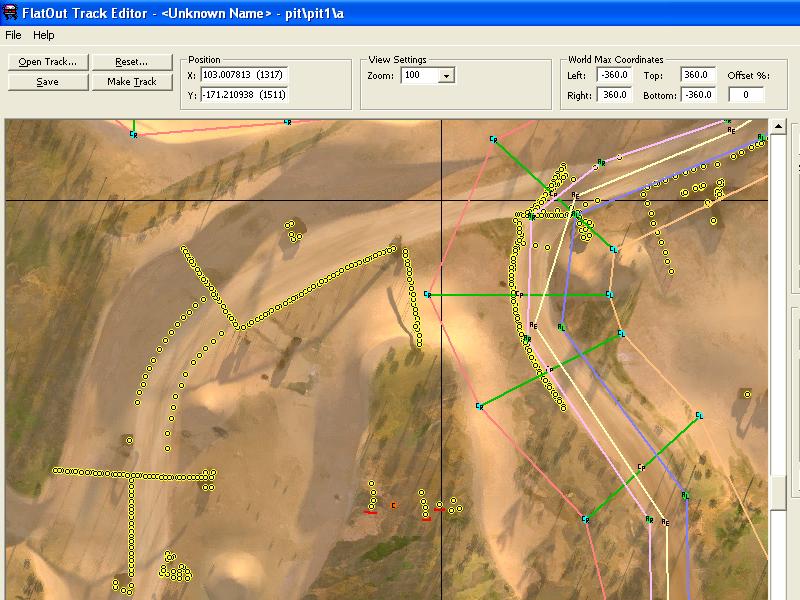Select the lone yellow marker left of horizontal row

(x=129, y=440)
